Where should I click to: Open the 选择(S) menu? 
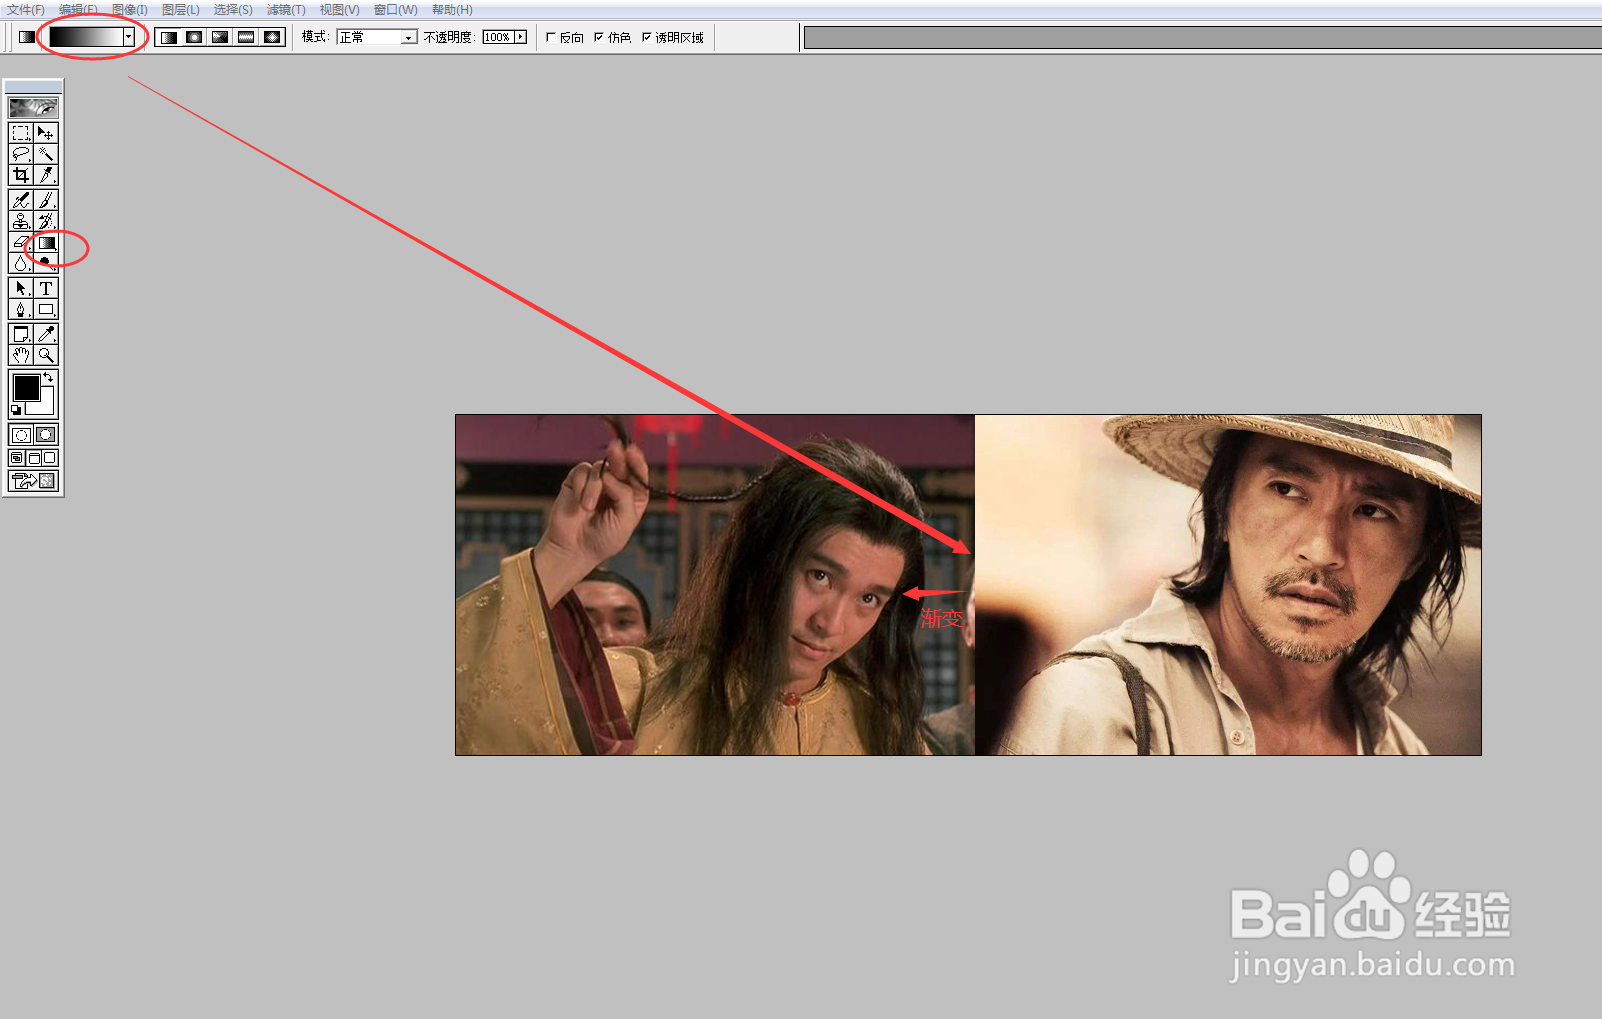coord(233,10)
